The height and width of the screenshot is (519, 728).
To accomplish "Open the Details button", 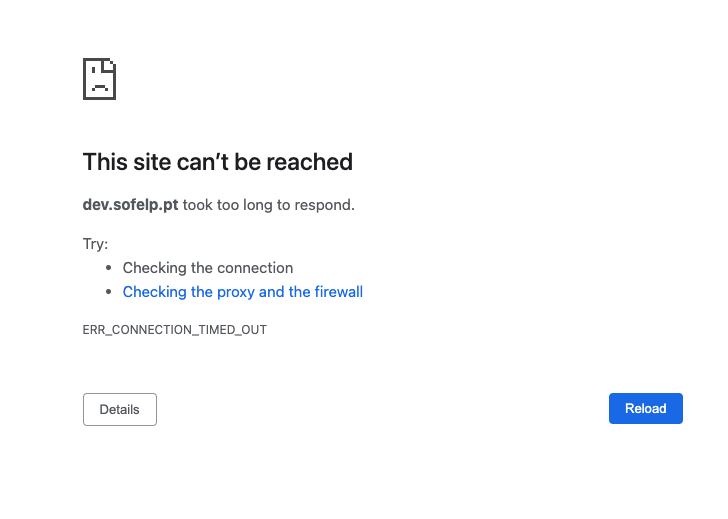I will click(120, 409).
